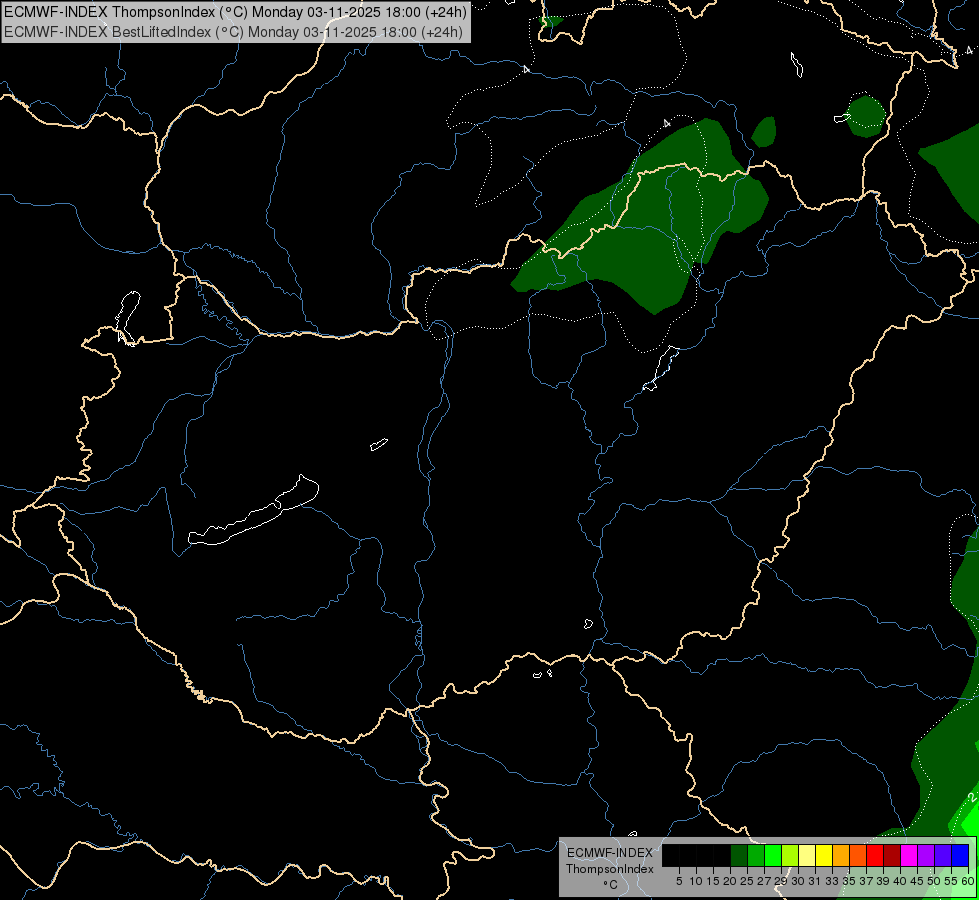Image resolution: width=979 pixels, height=900 pixels.
Task: Select the yellow 31-33 legend swatch
Action: point(824,855)
